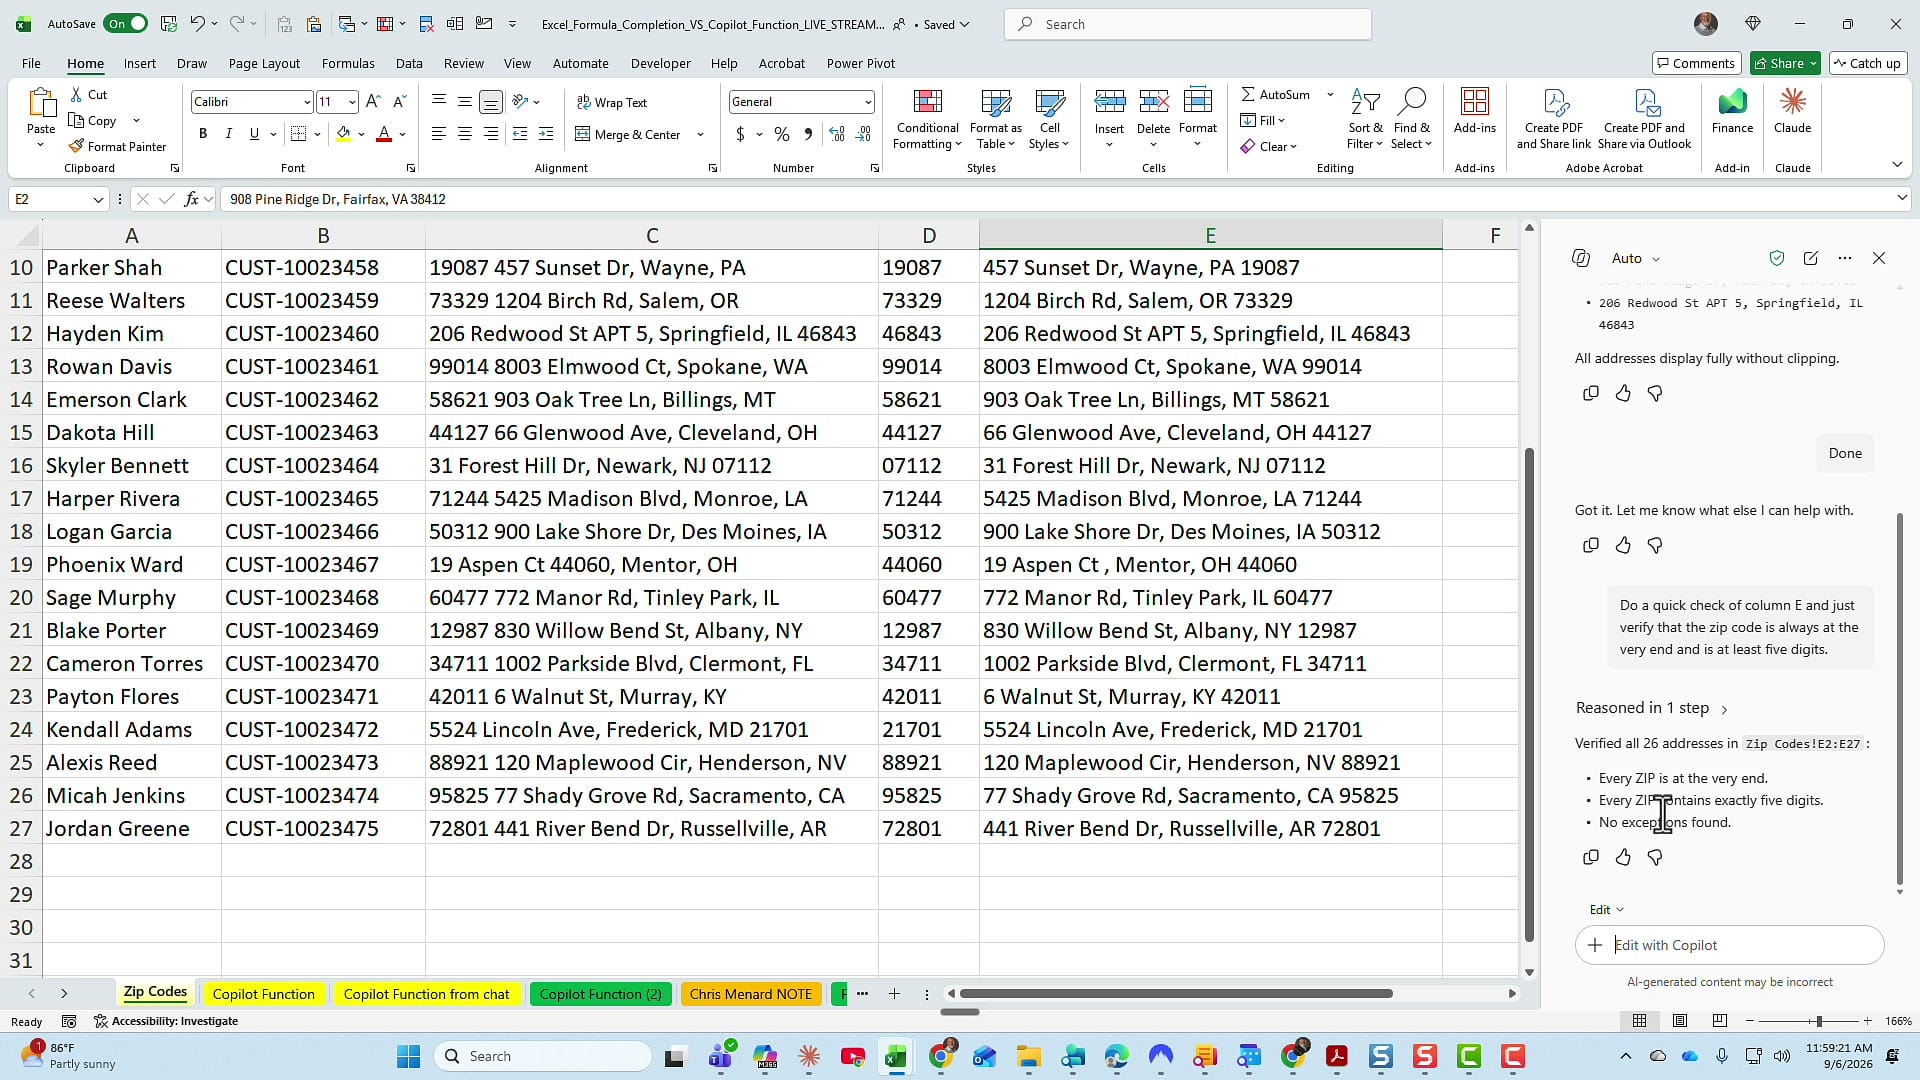This screenshot has width=1920, height=1080.
Task: Click the Catch up button
Action: coord(1866,63)
